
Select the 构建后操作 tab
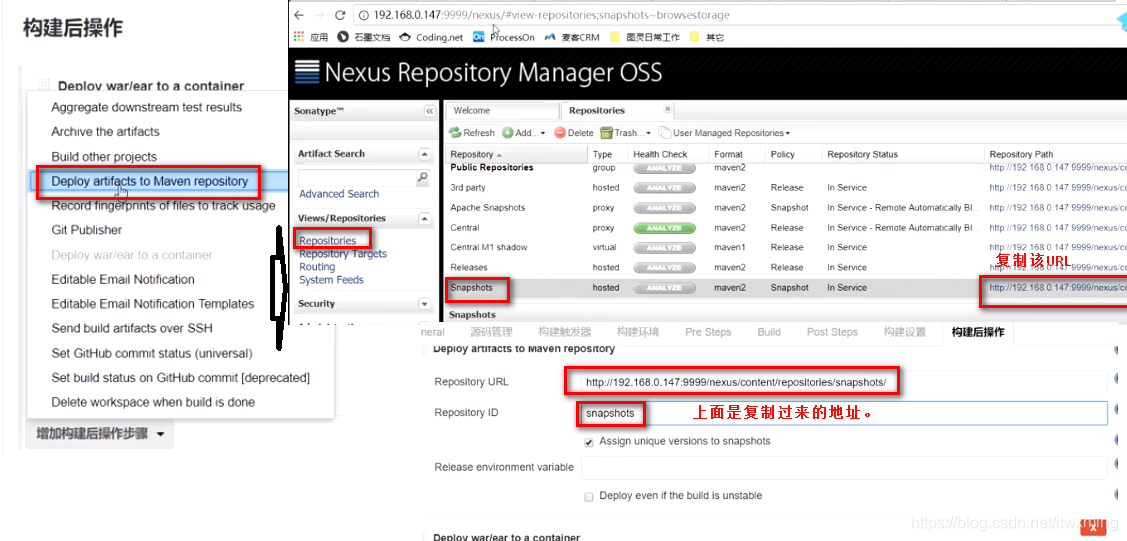[978, 332]
